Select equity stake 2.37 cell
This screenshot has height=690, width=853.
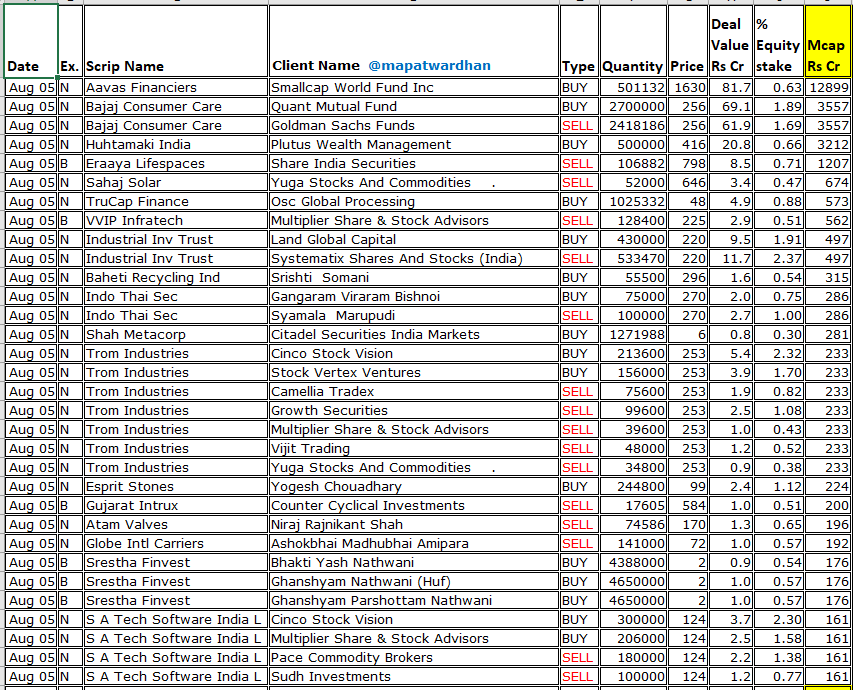point(778,259)
